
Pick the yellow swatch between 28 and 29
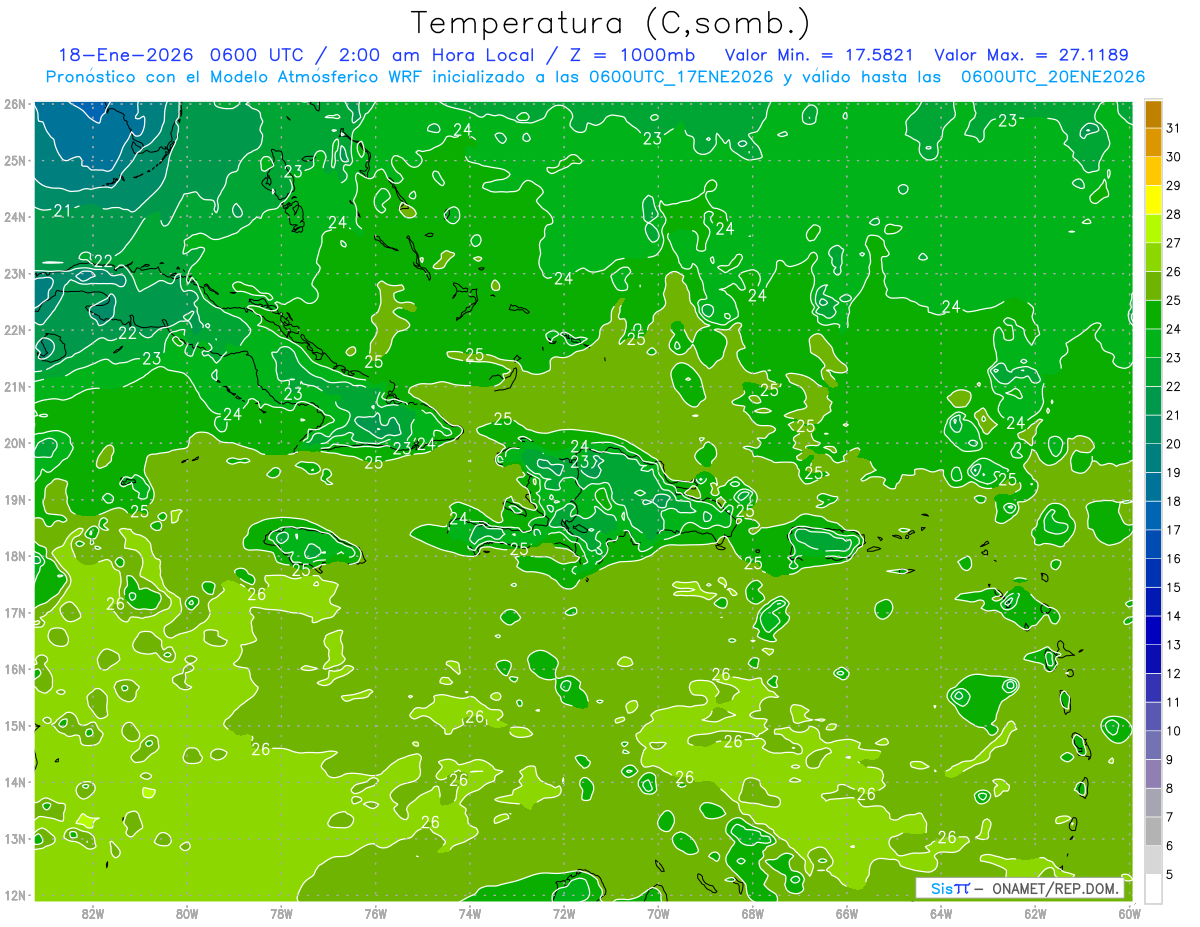pos(1154,200)
